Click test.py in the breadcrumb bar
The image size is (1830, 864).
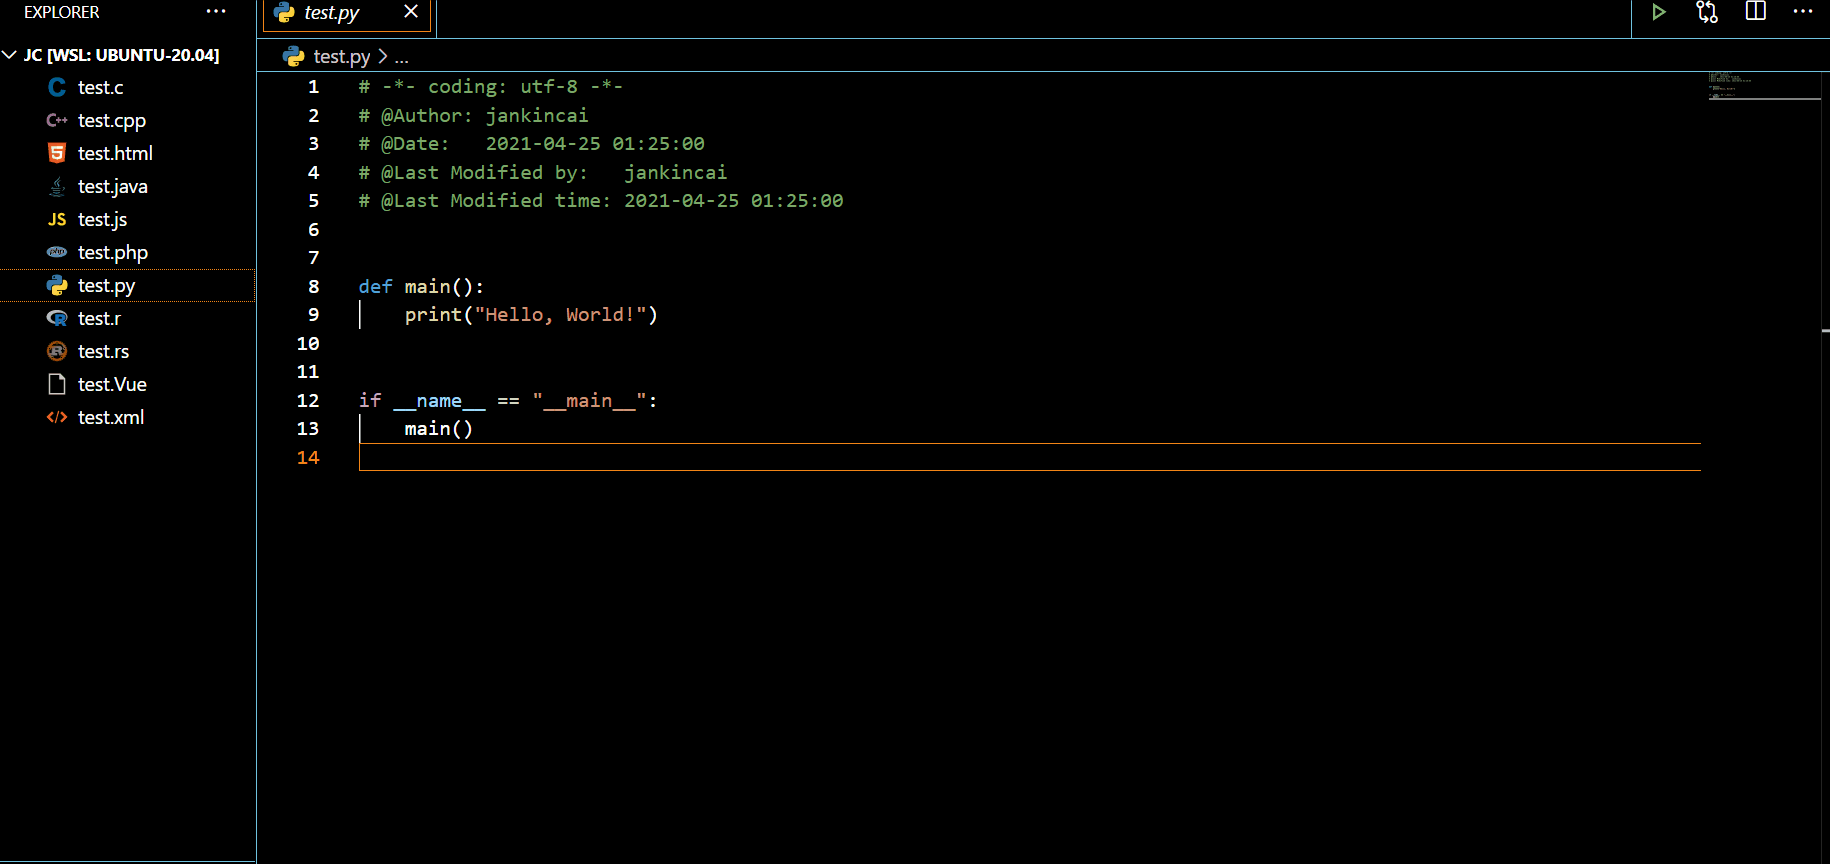click(x=341, y=57)
